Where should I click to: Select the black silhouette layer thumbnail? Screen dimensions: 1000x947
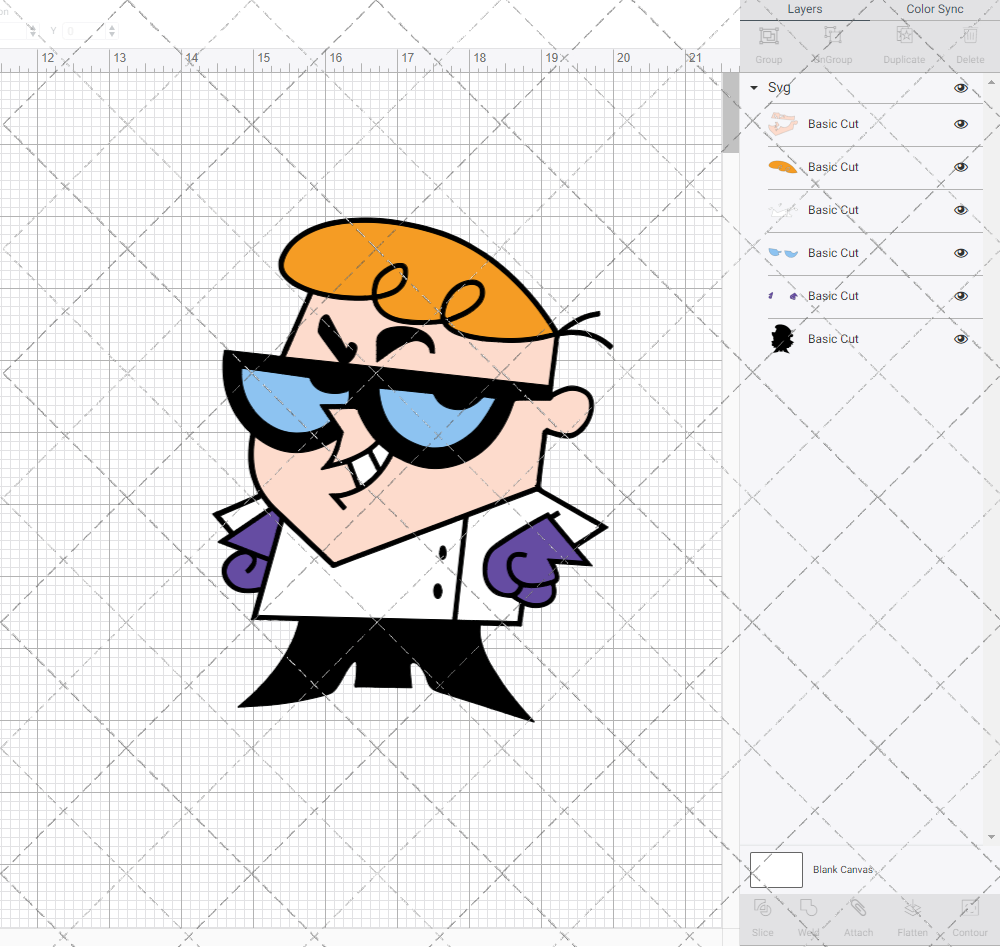point(782,339)
